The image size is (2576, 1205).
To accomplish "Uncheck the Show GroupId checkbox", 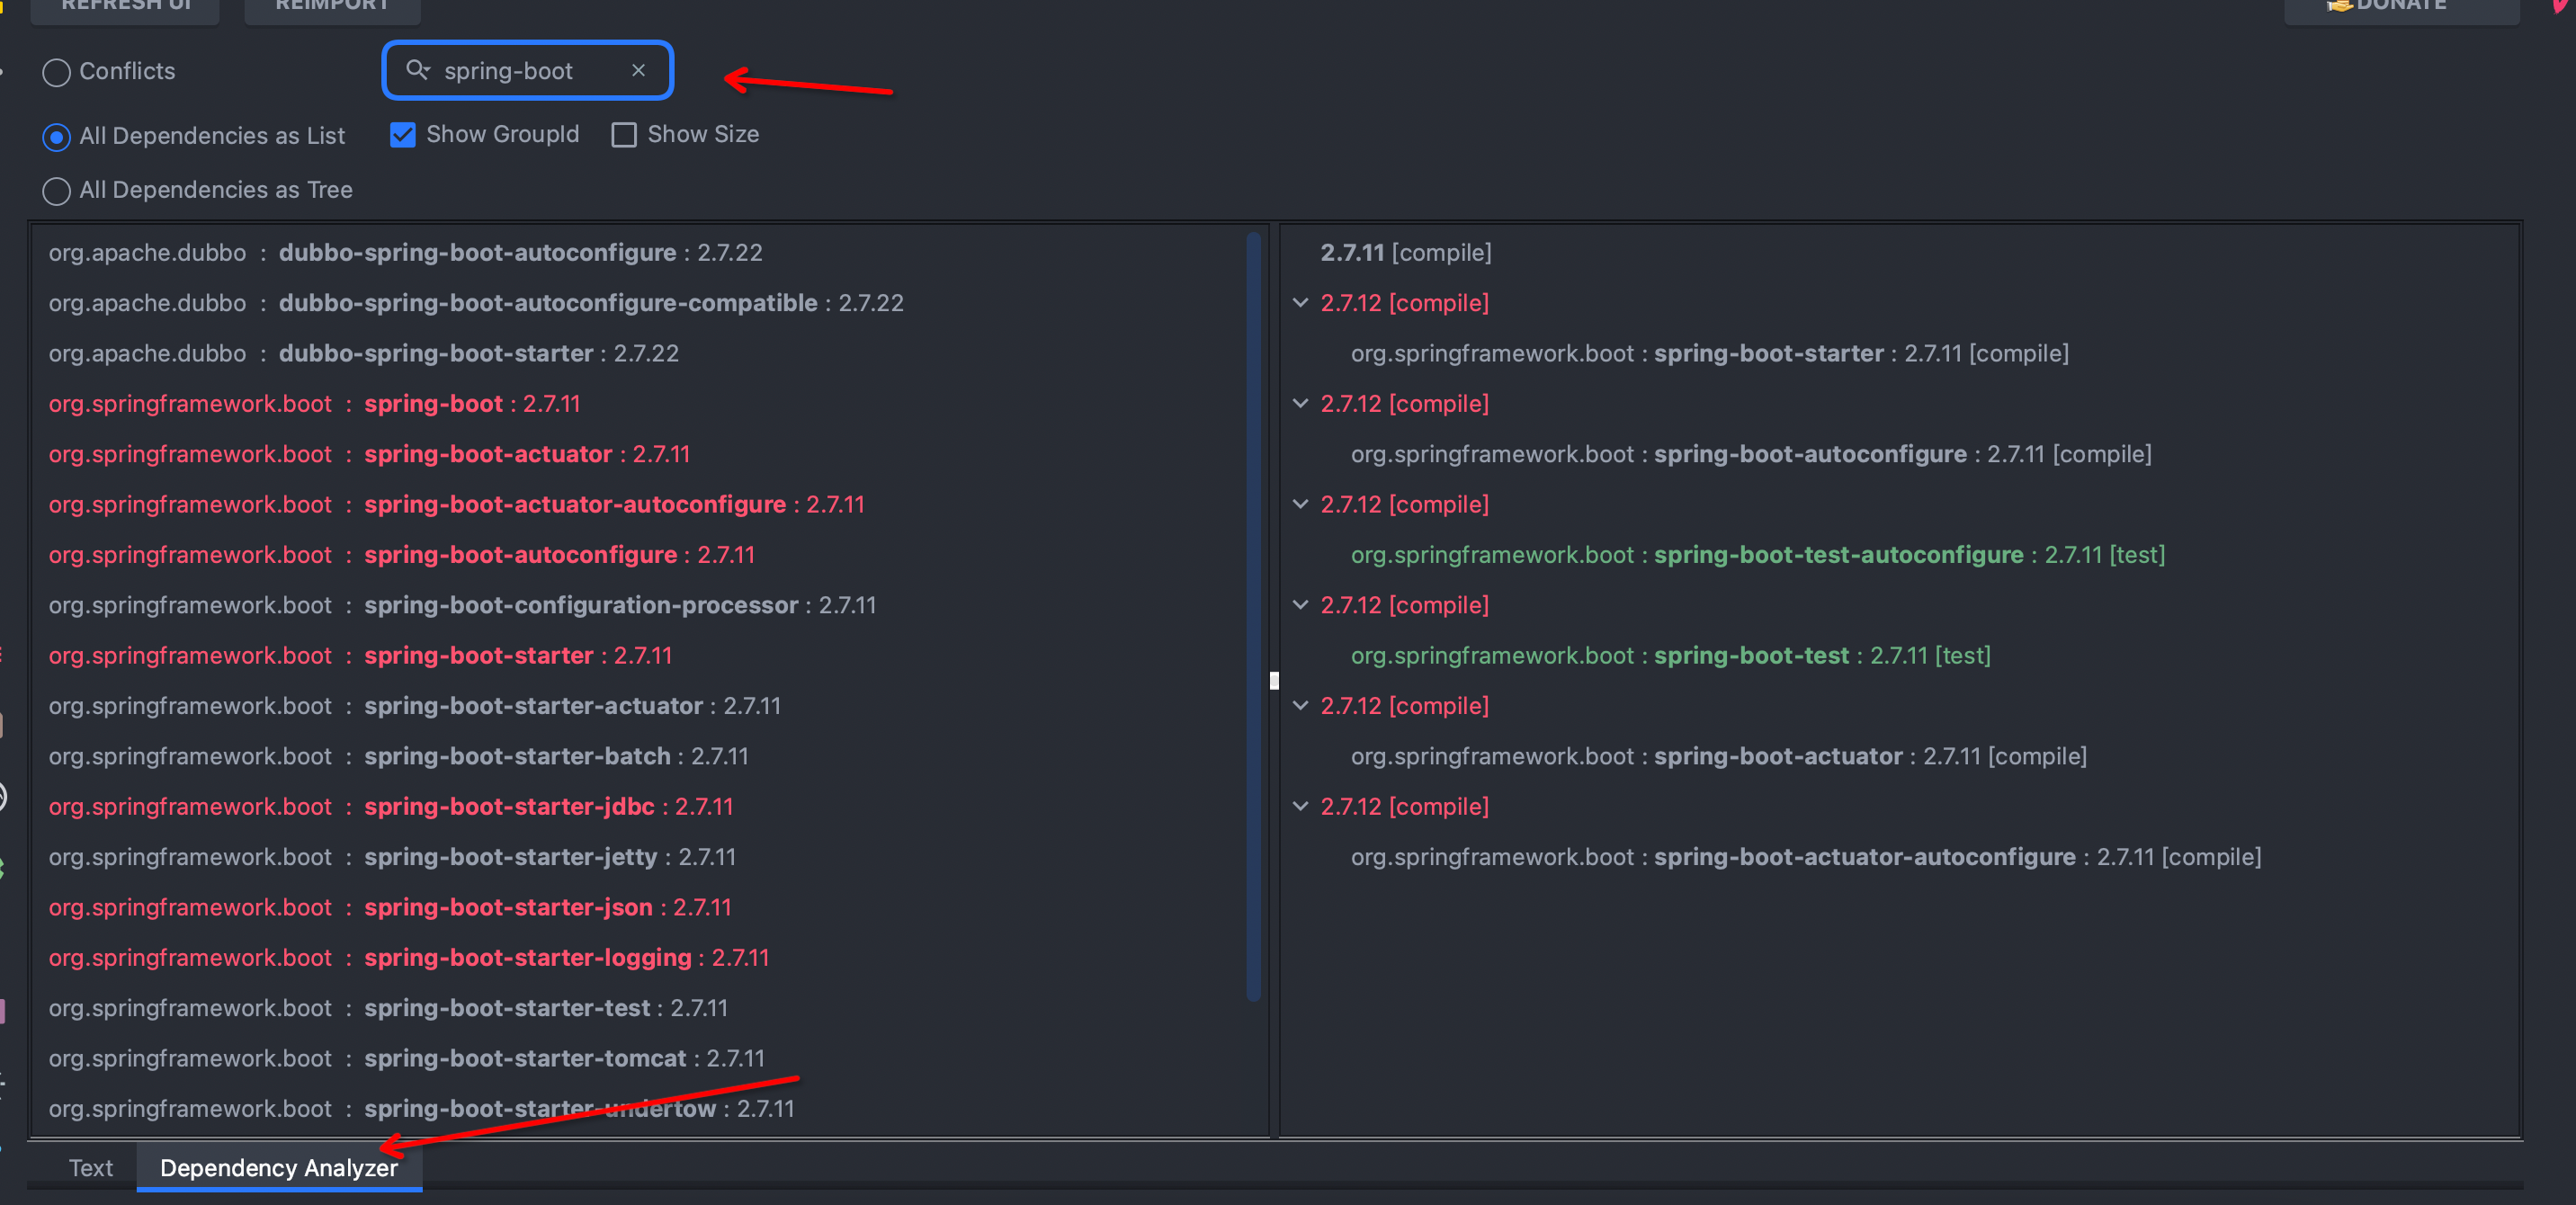I will [x=402, y=134].
